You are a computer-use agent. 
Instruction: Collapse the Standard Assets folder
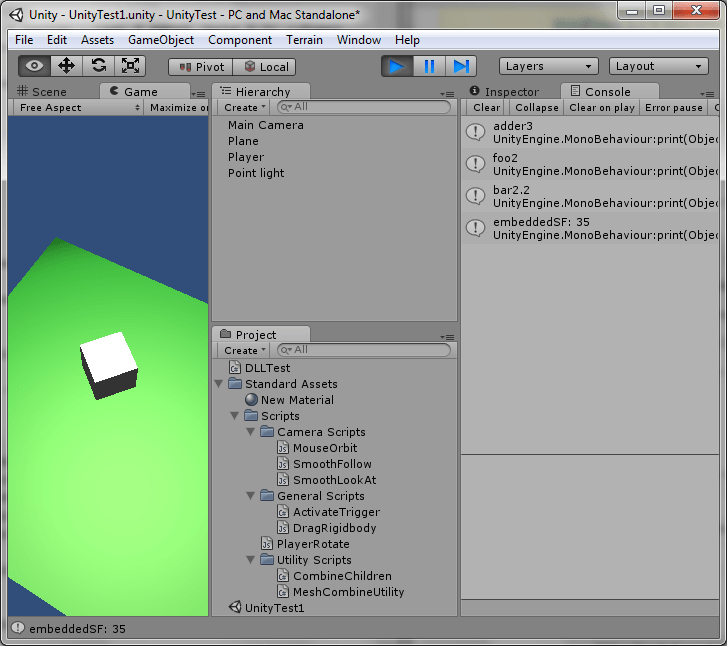tap(219, 384)
